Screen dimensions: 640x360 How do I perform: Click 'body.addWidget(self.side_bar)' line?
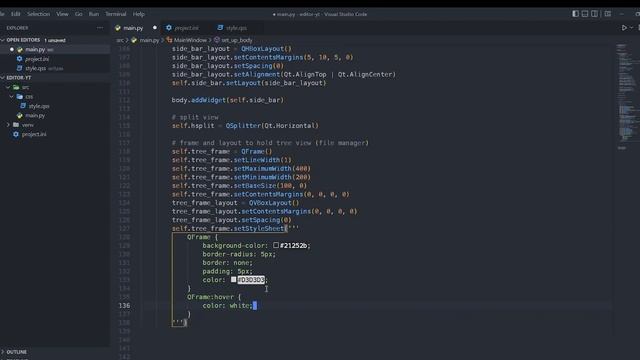(227, 100)
